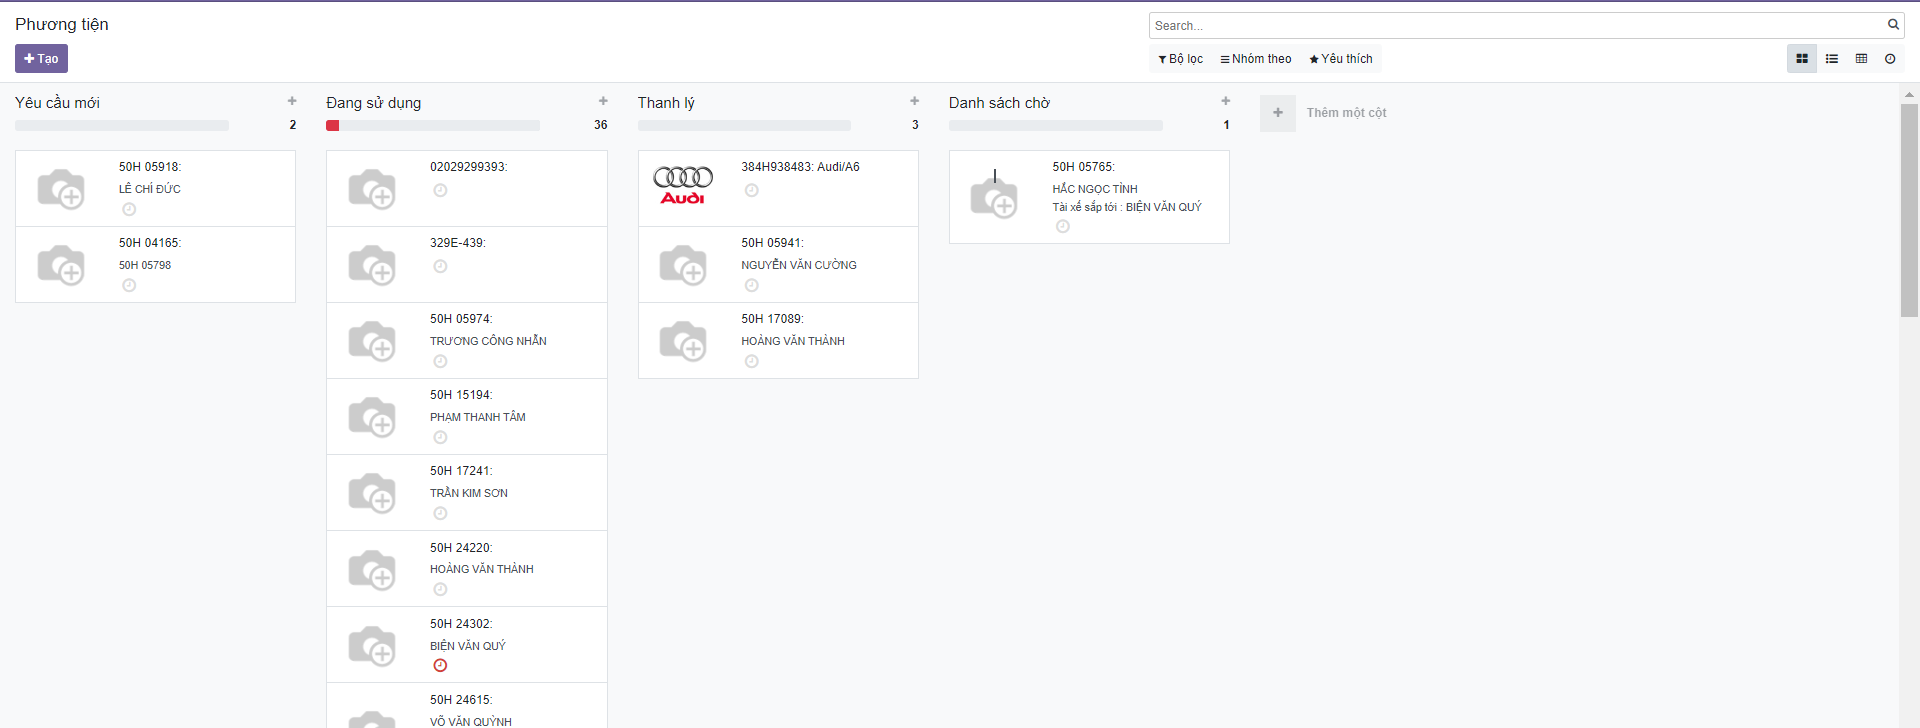The height and width of the screenshot is (728, 1920).
Task: Click the Search input field
Action: 1515,26
